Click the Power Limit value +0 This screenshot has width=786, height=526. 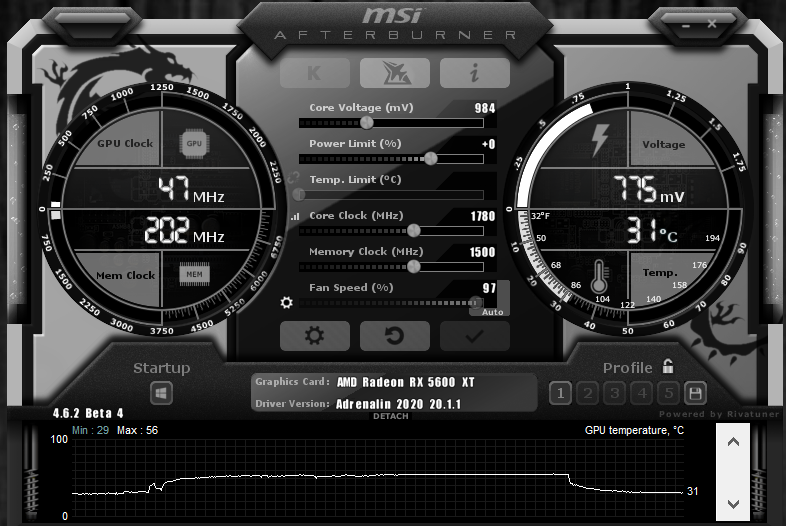(x=489, y=144)
